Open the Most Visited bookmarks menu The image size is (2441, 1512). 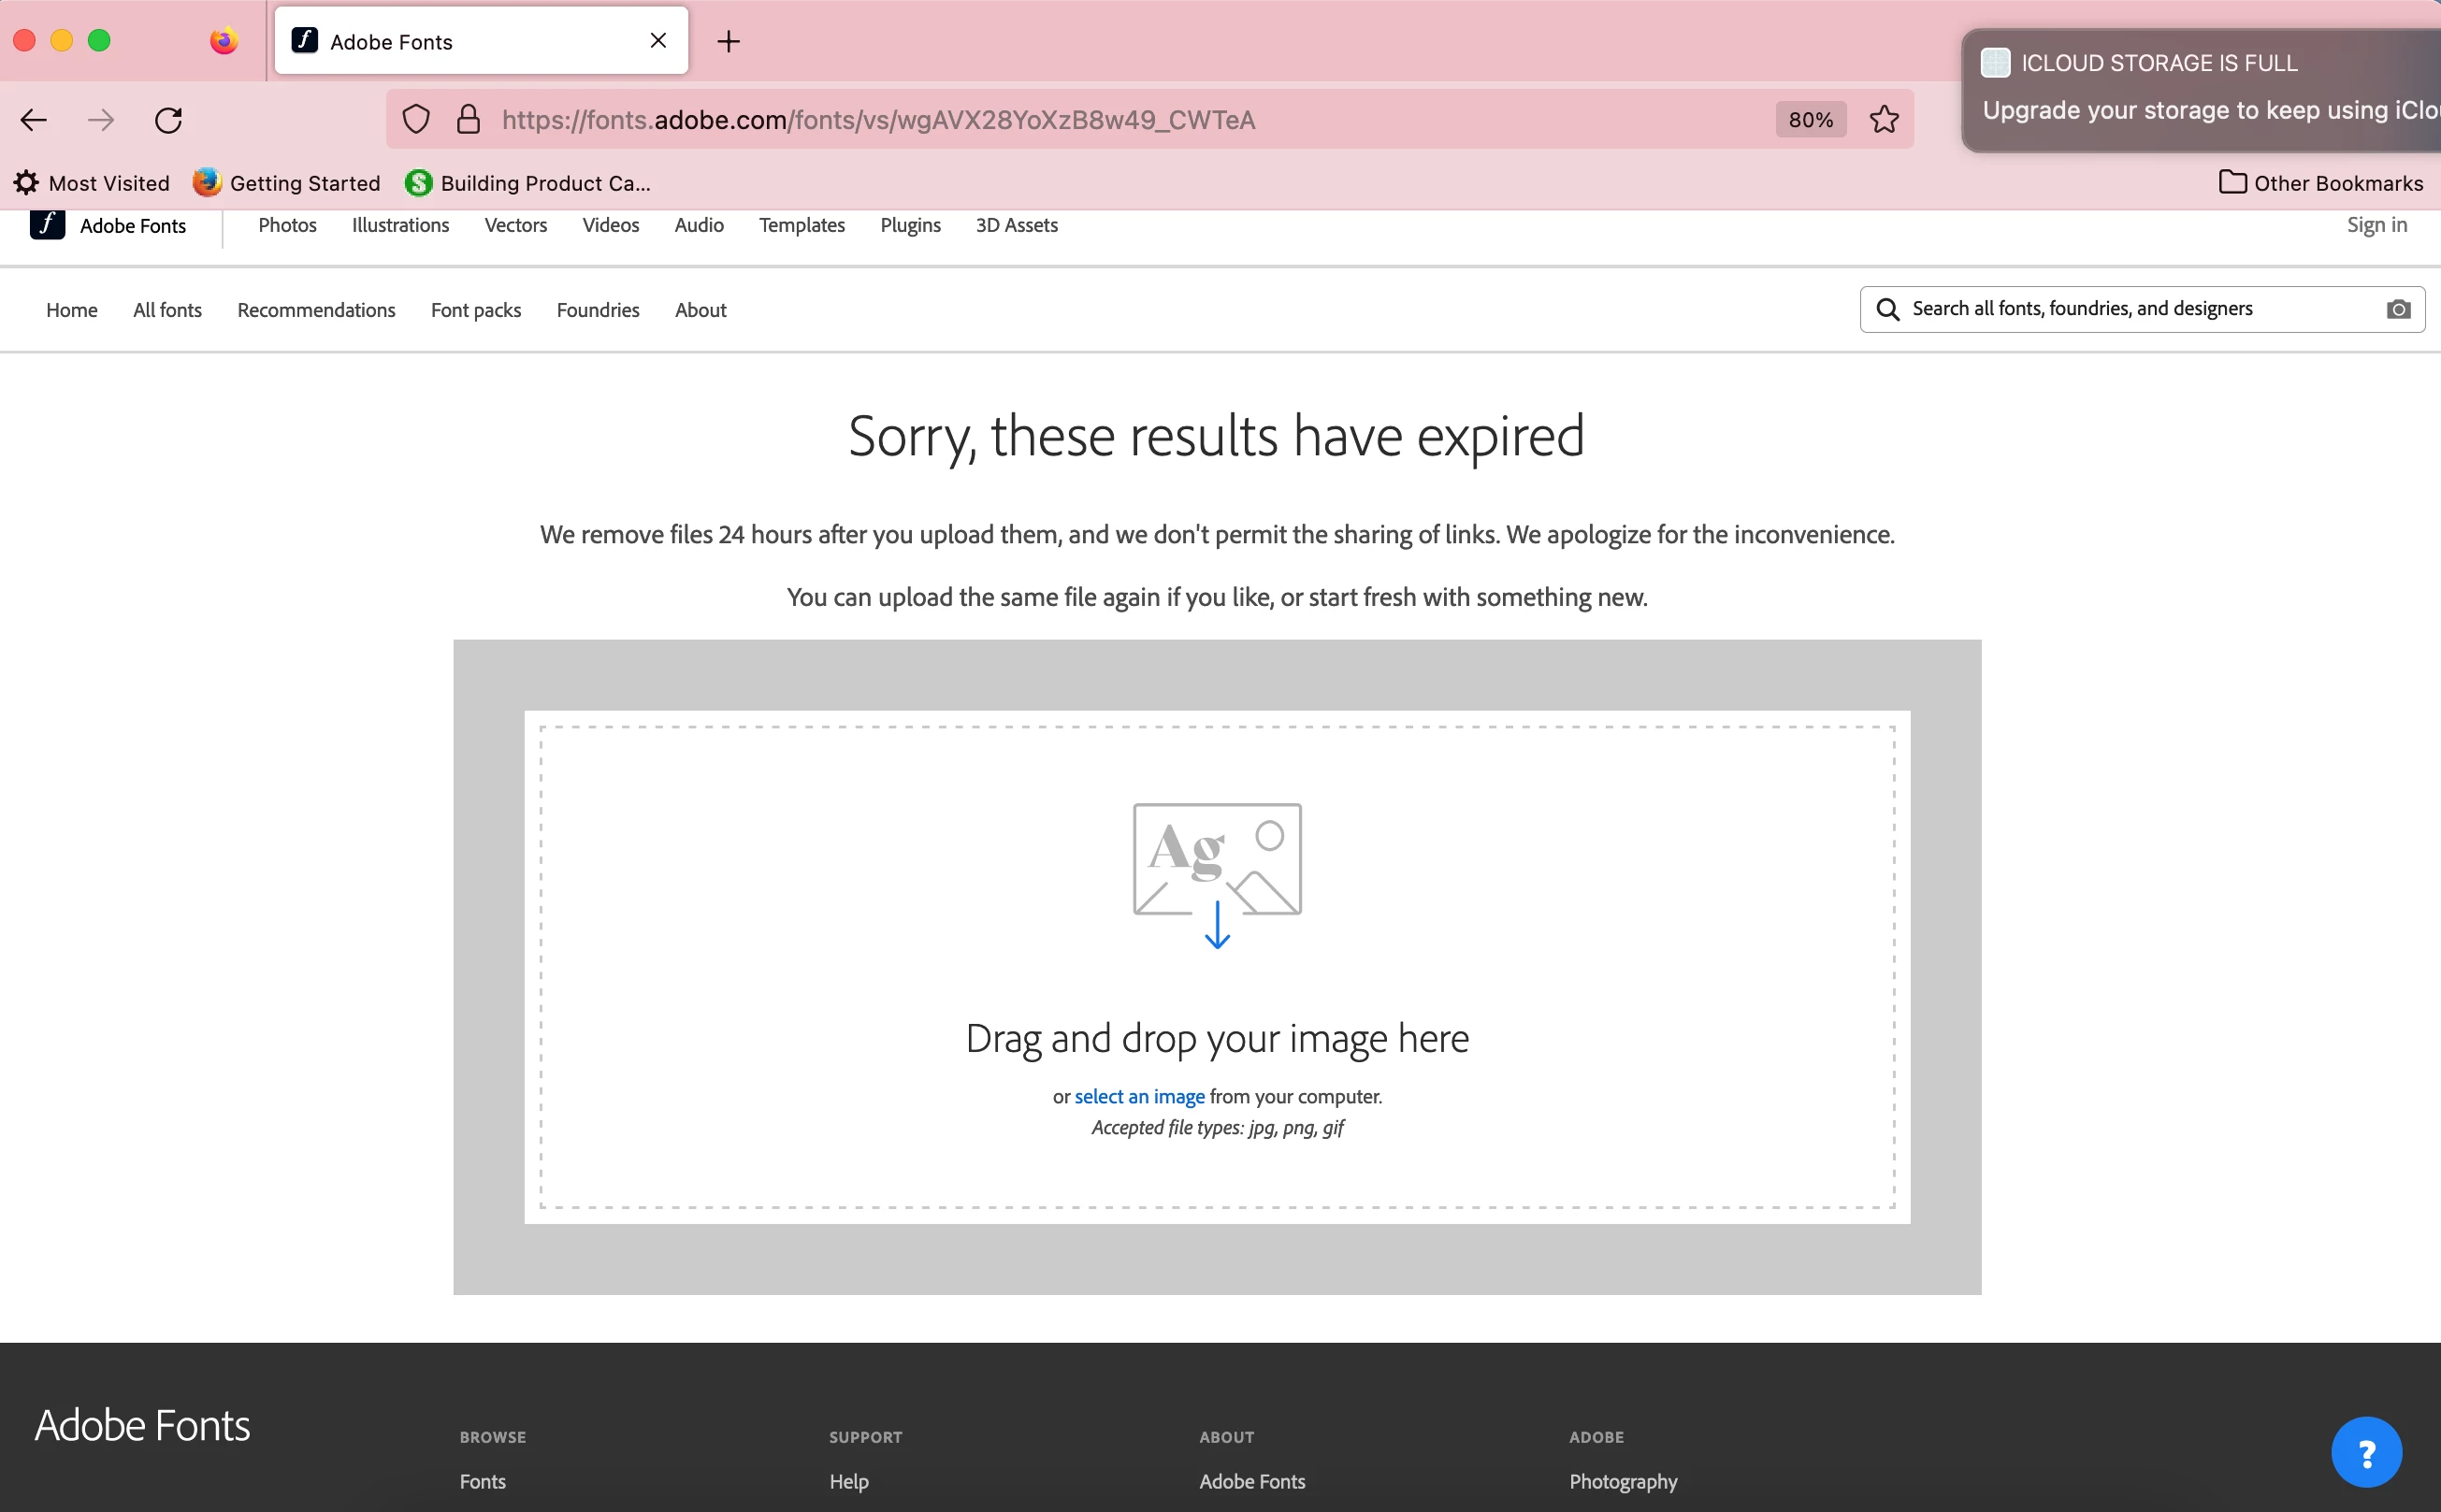tap(92, 183)
